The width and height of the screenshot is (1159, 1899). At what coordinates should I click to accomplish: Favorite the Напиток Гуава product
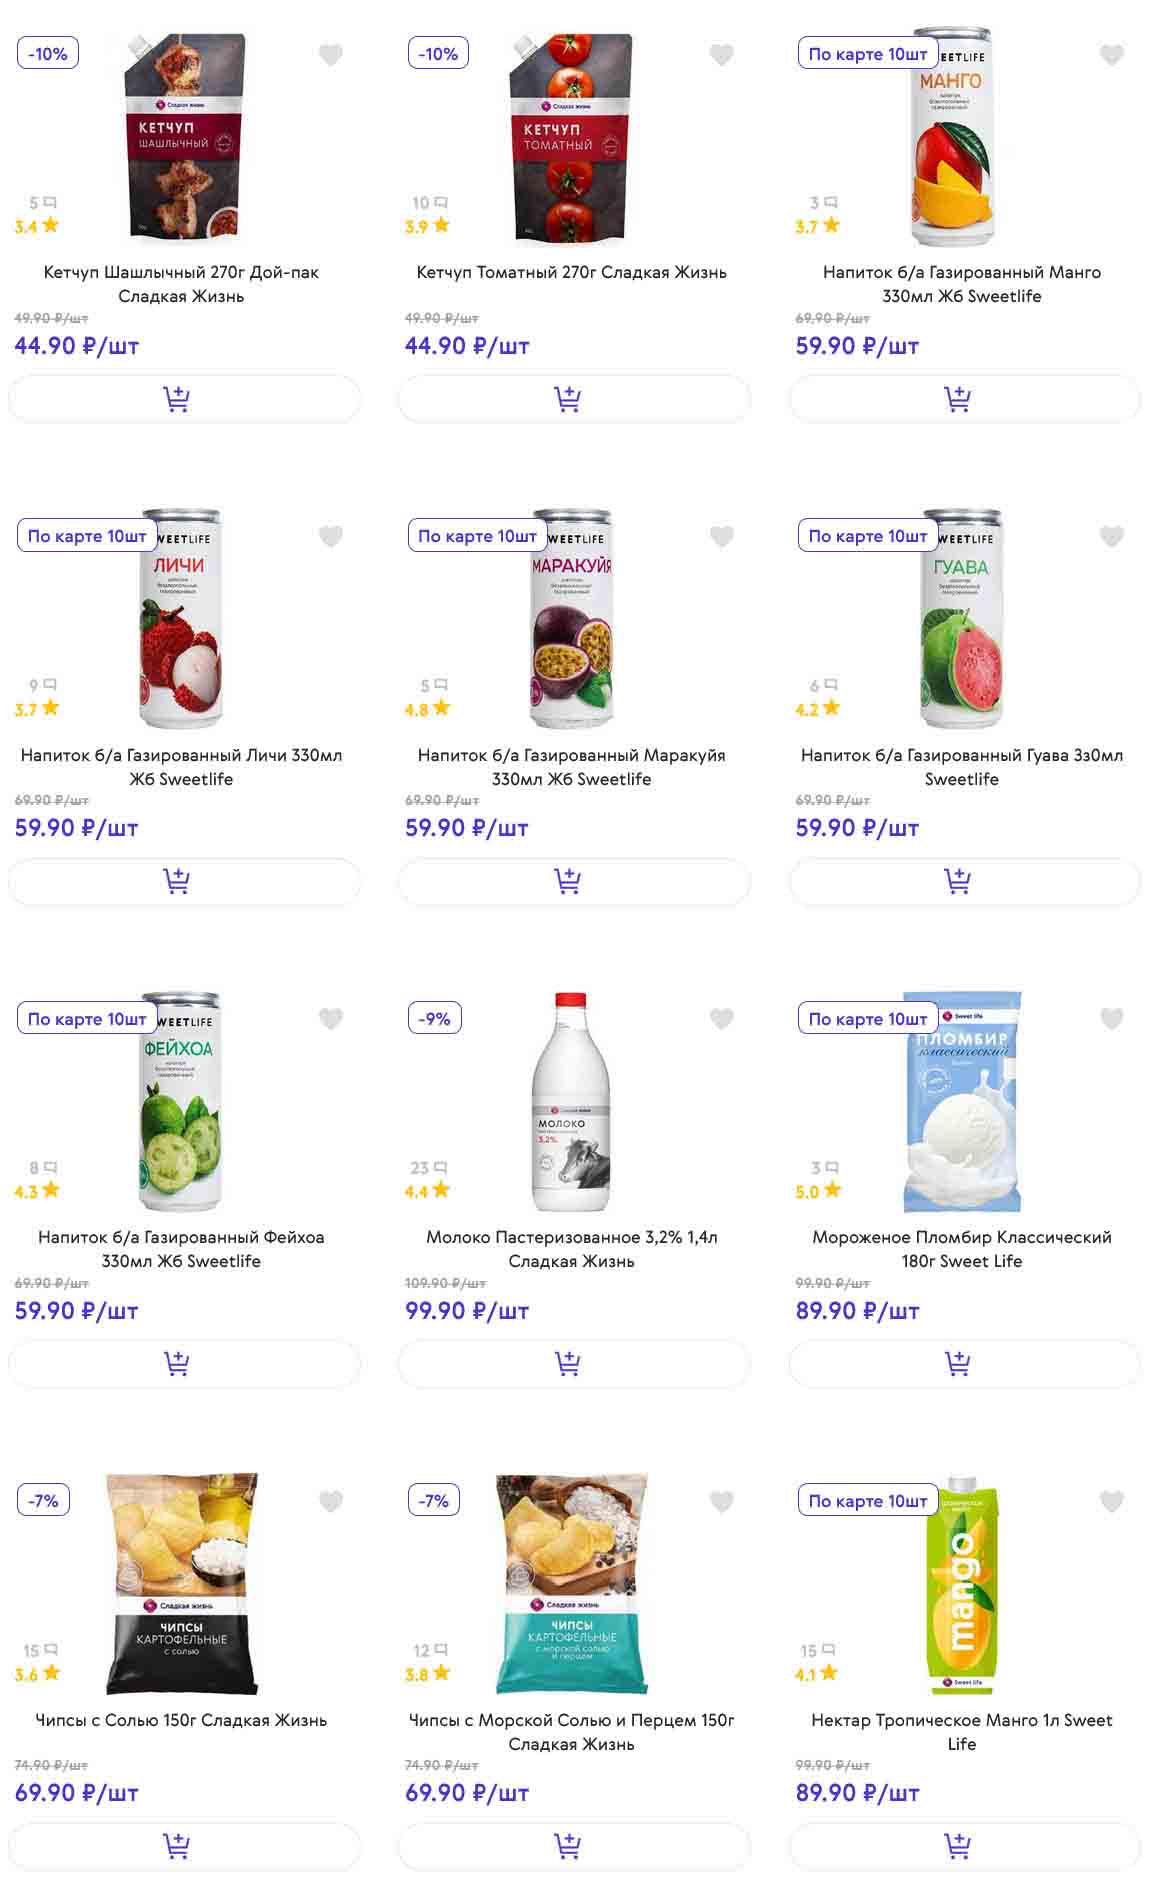tap(1111, 537)
